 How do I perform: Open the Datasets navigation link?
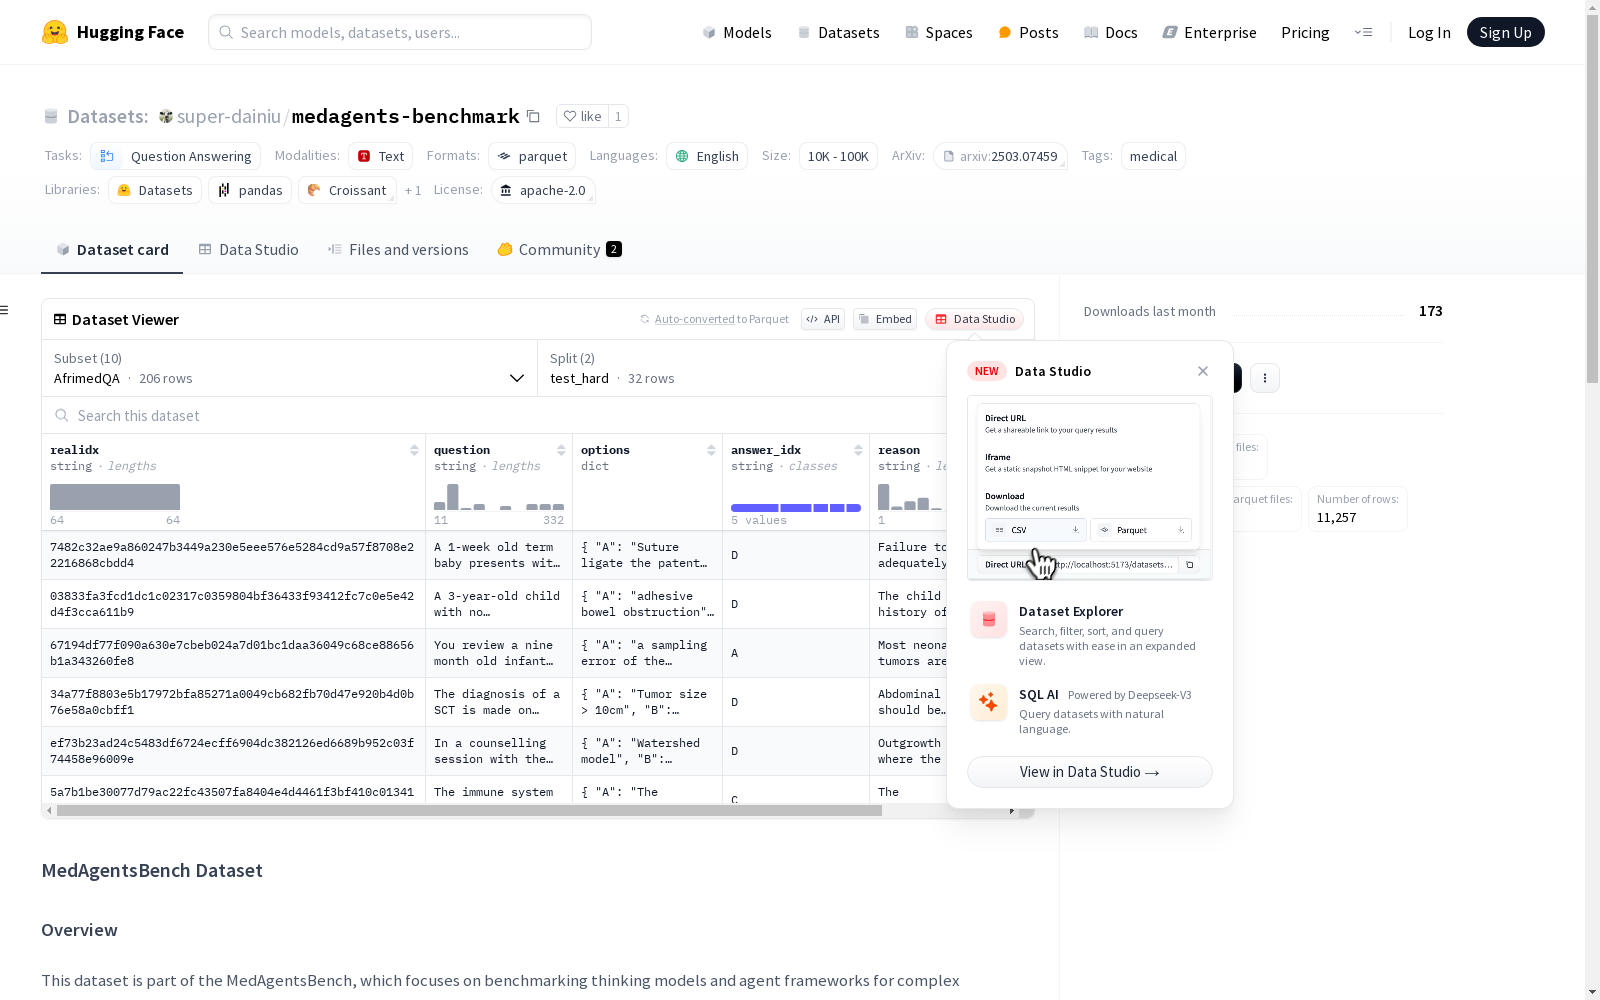(x=838, y=32)
